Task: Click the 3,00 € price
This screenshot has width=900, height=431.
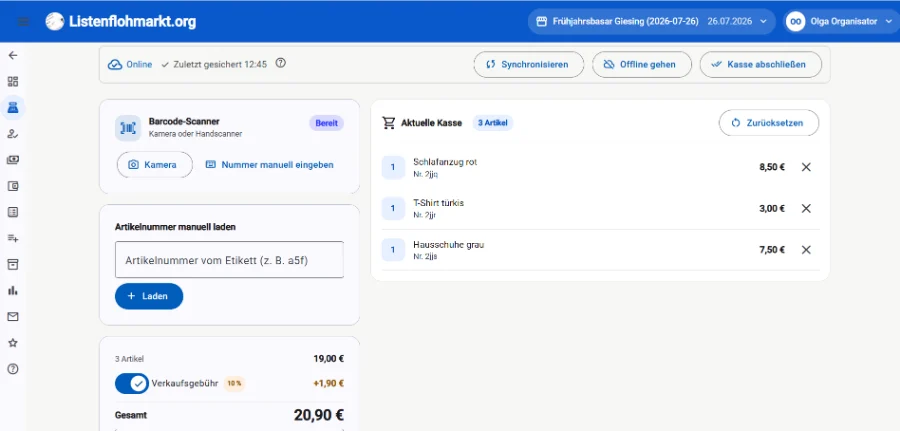Action: coord(771,208)
